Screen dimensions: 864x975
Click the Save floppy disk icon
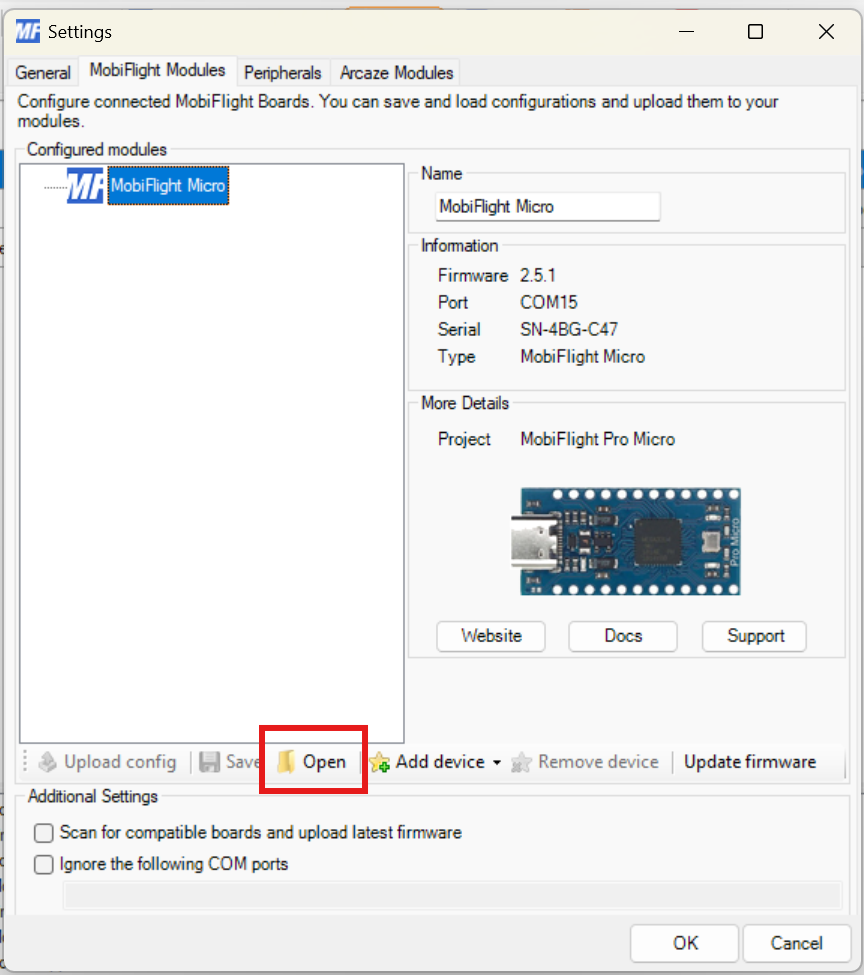point(209,762)
